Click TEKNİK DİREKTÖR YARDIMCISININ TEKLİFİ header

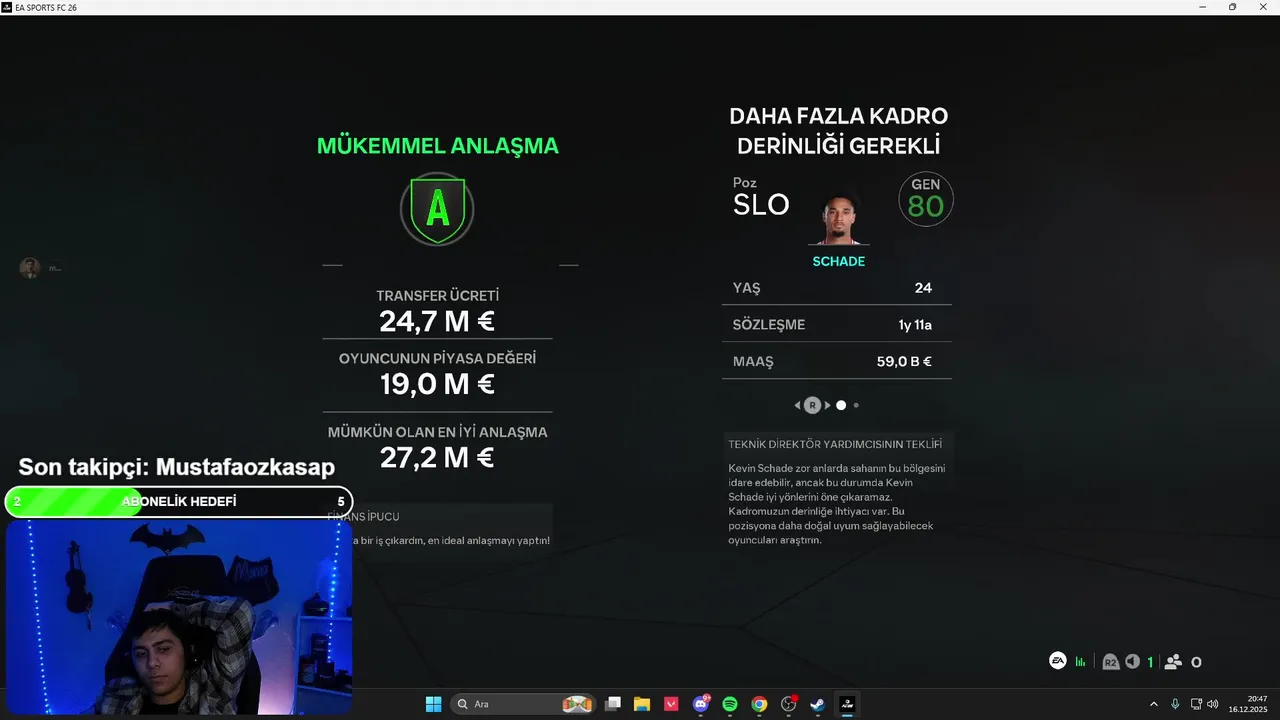(x=836, y=443)
